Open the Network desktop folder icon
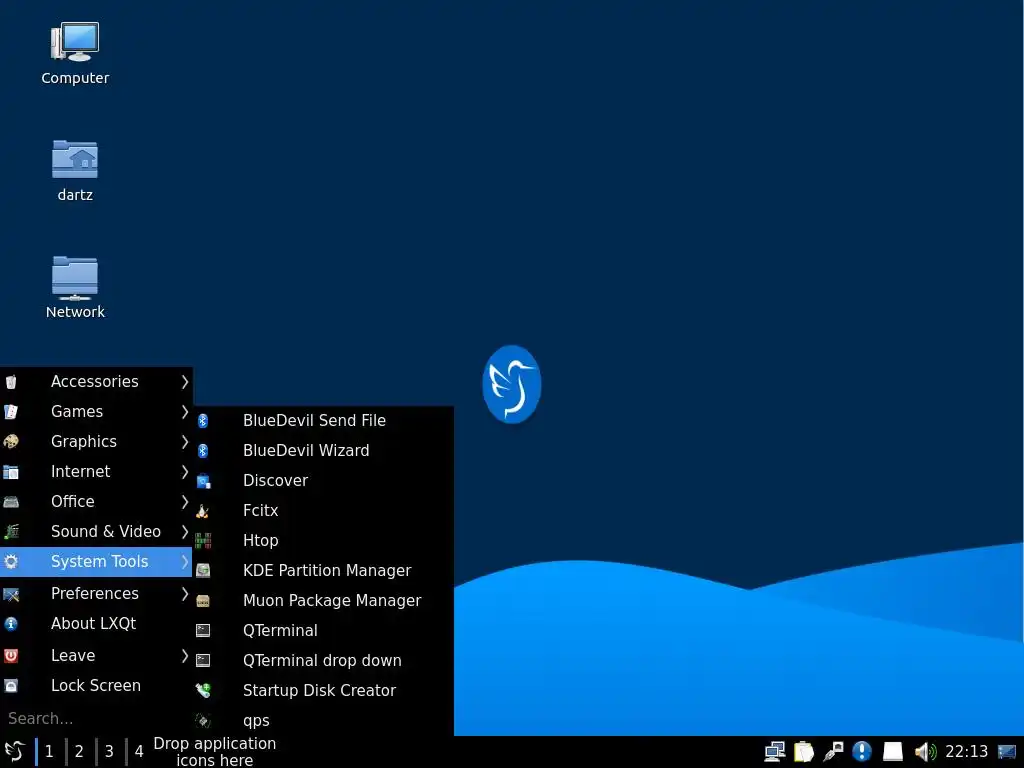1024x768 pixels. pos(75,278)
